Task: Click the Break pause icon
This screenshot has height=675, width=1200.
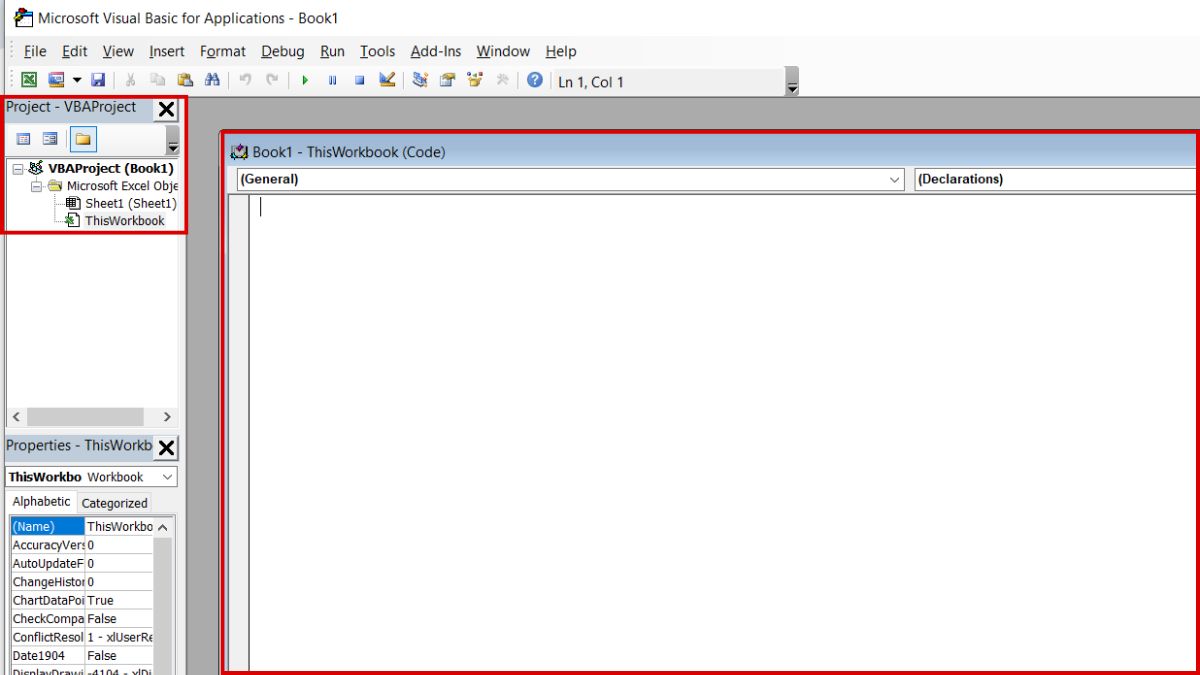Action: (332, 81)
